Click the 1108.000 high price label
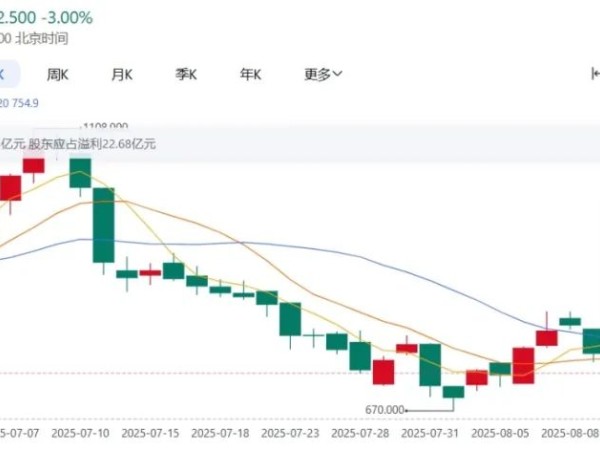The height and width of the screenshot is (450, 600). tap(106, 126)
